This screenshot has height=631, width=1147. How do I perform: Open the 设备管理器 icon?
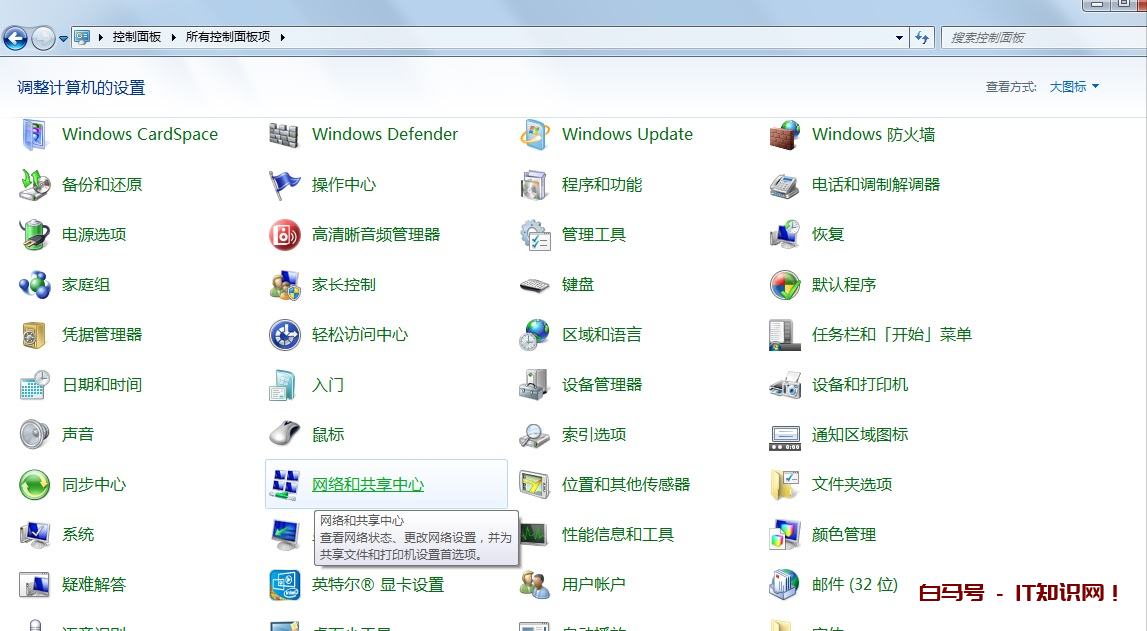(535, 385)
